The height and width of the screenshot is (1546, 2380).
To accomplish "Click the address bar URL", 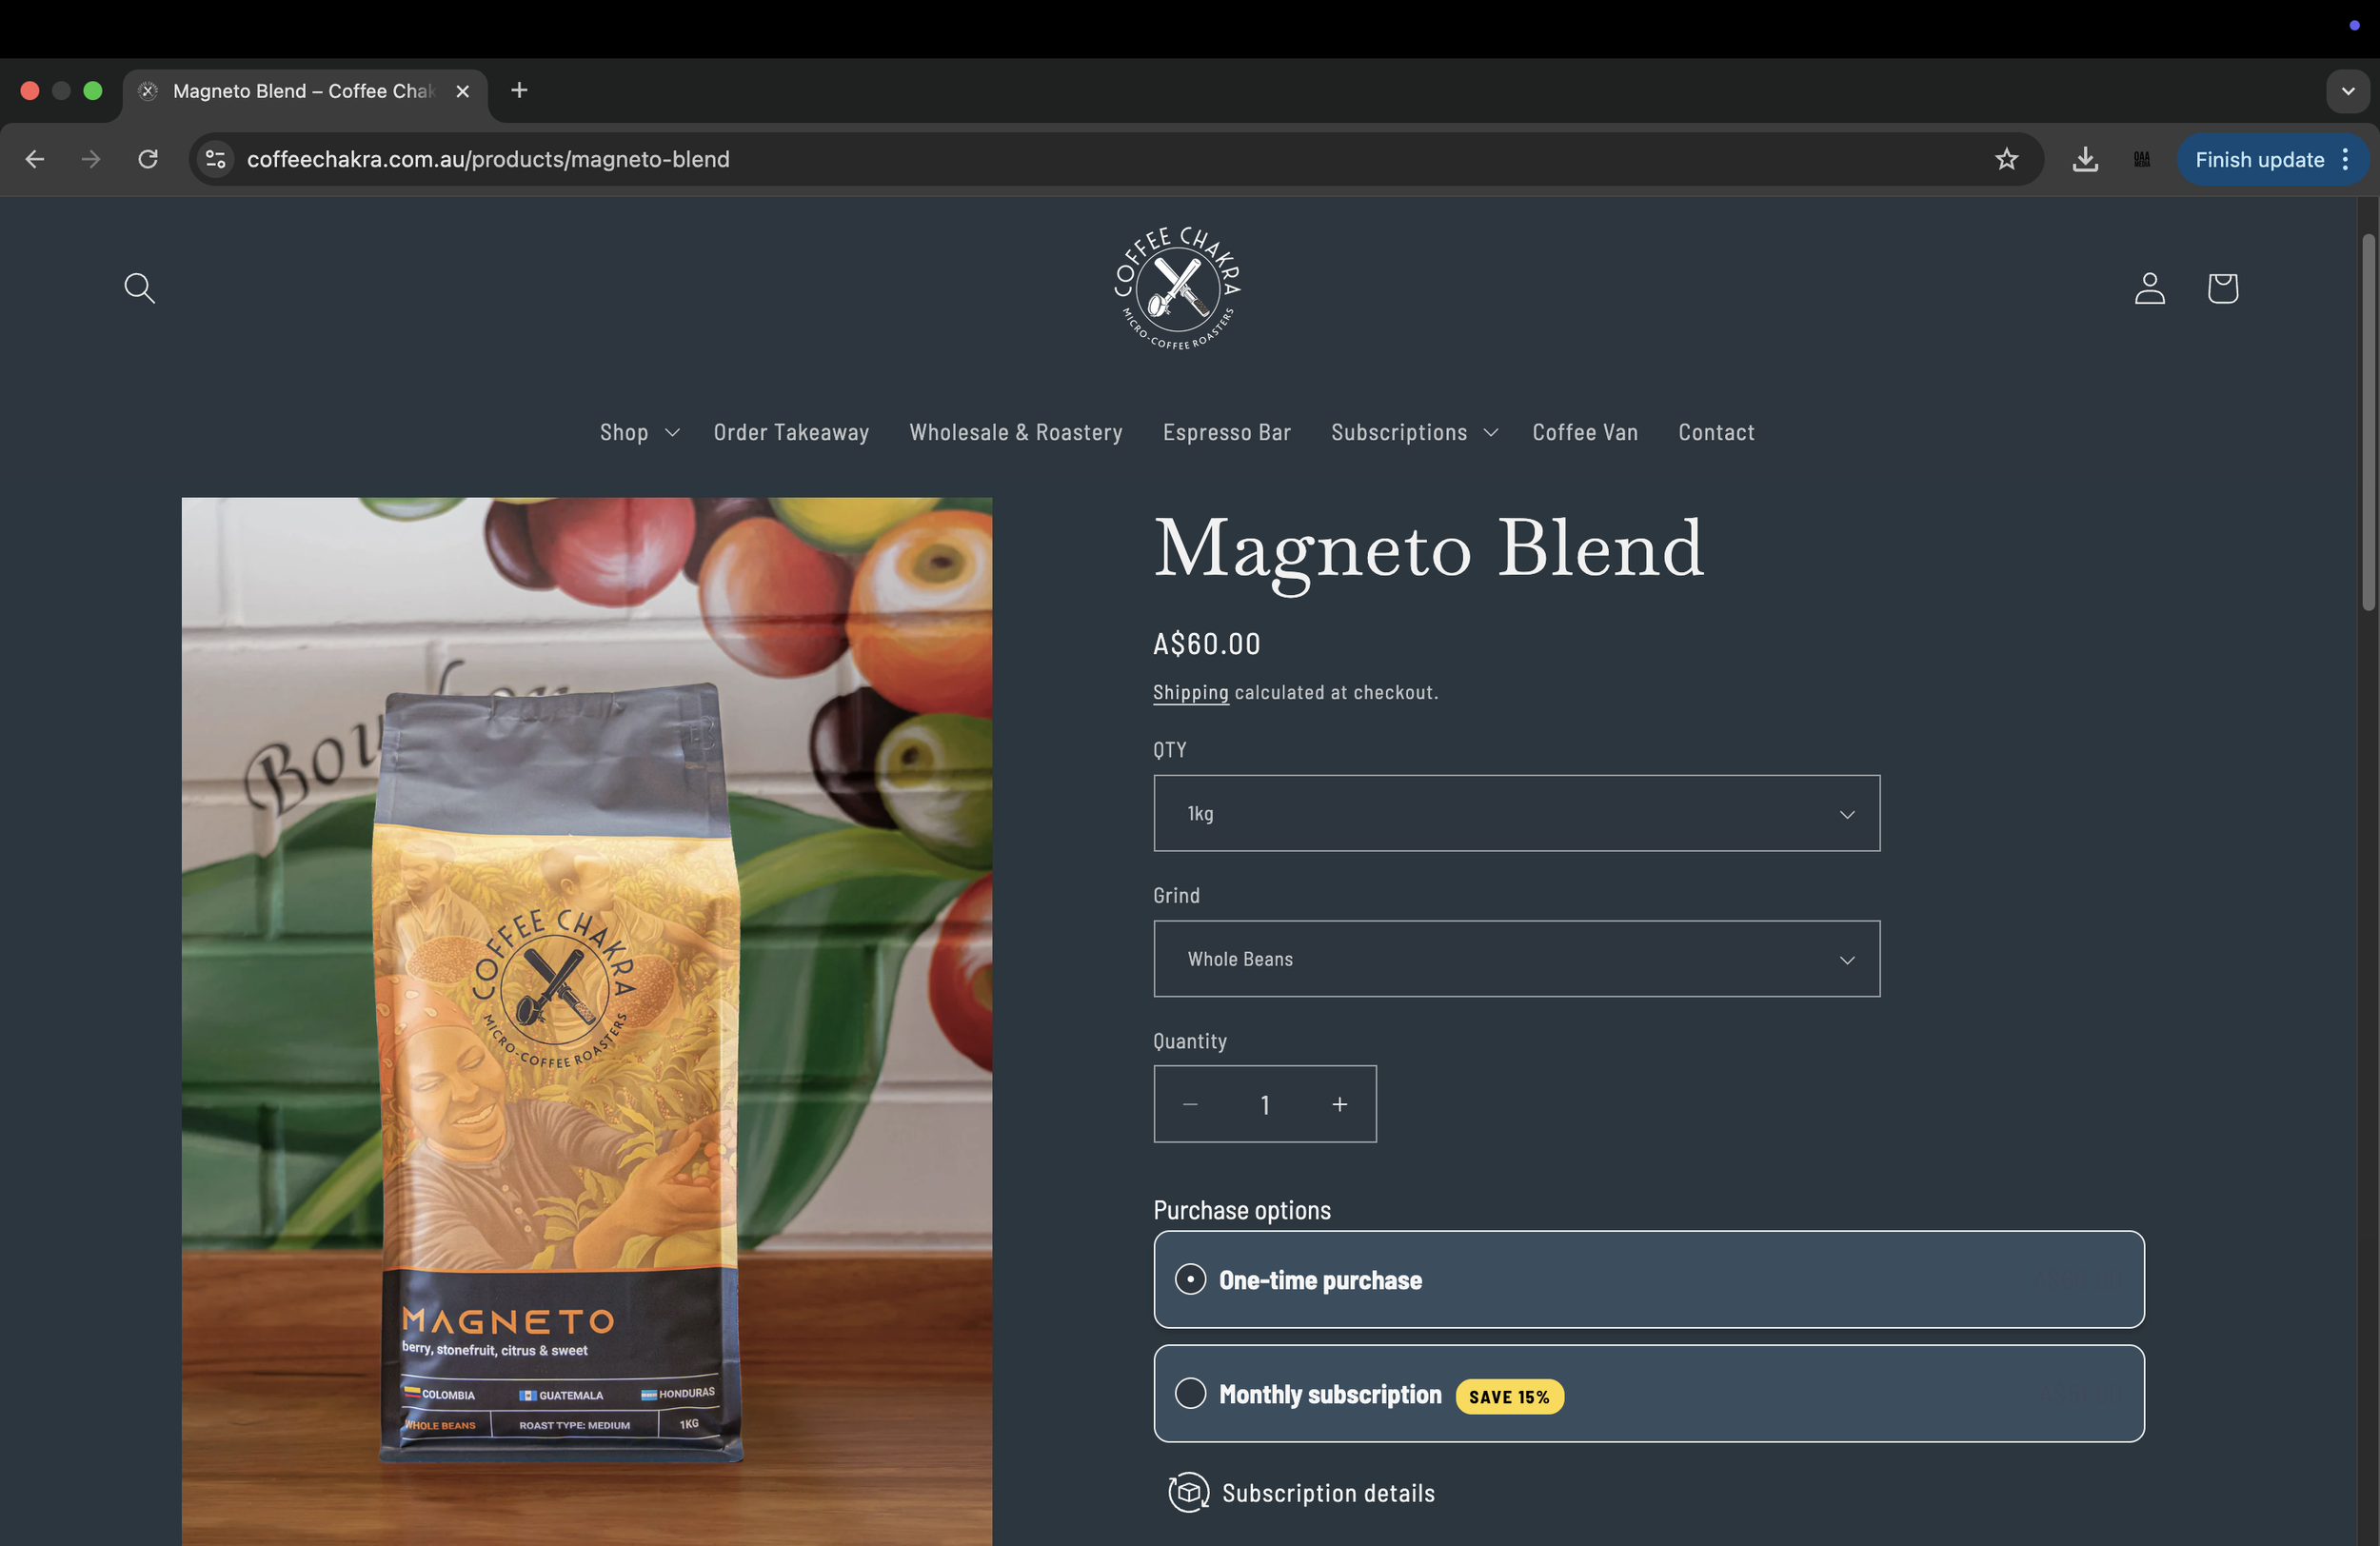I will pos(488,159).
